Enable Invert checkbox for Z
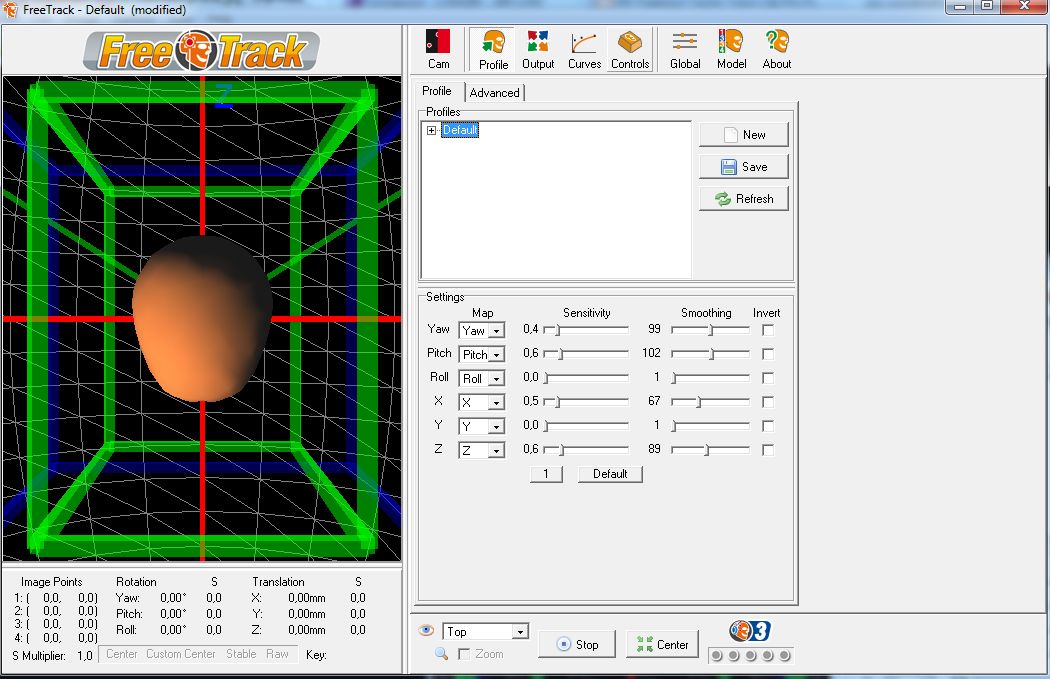This screenshot has height=679, width=1050. [x=768, y=449]
